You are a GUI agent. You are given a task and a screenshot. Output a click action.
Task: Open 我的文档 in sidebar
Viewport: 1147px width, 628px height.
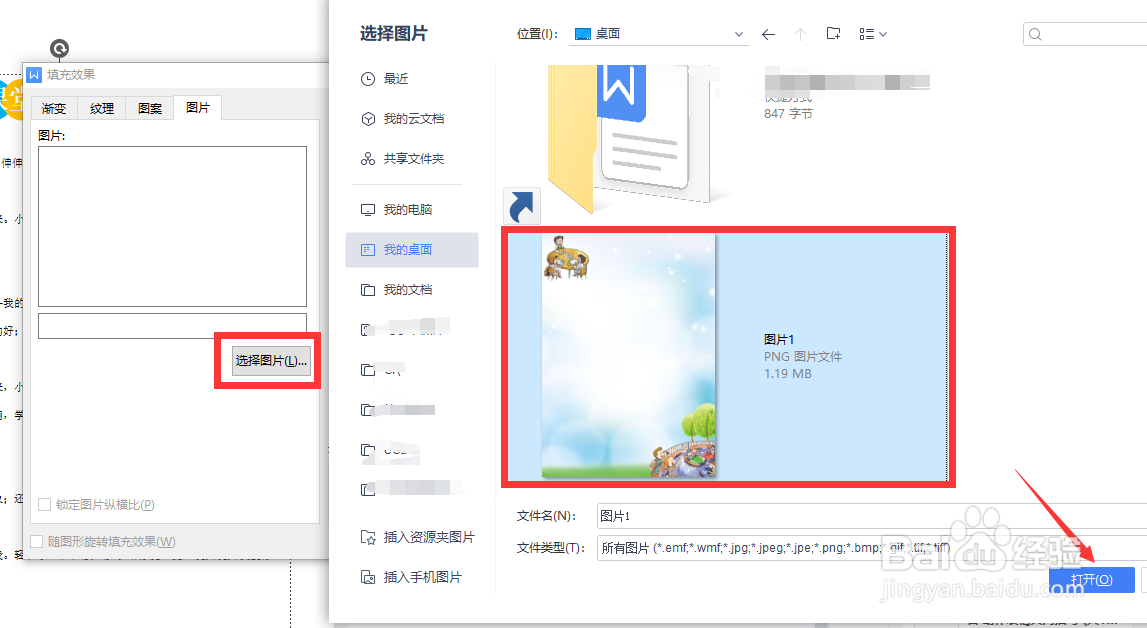pos(397,290)
